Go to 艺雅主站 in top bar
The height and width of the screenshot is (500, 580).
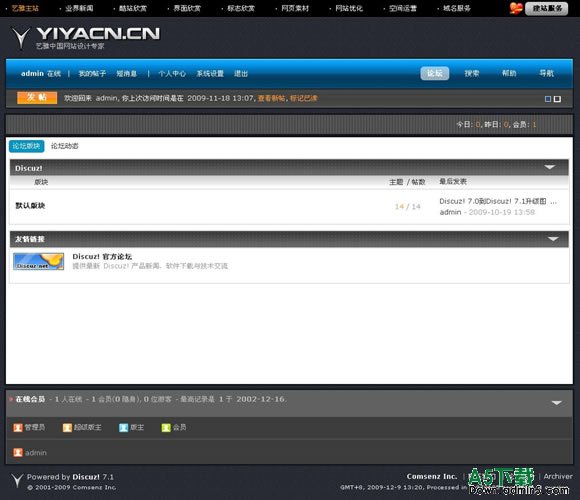tap(25, 8)
